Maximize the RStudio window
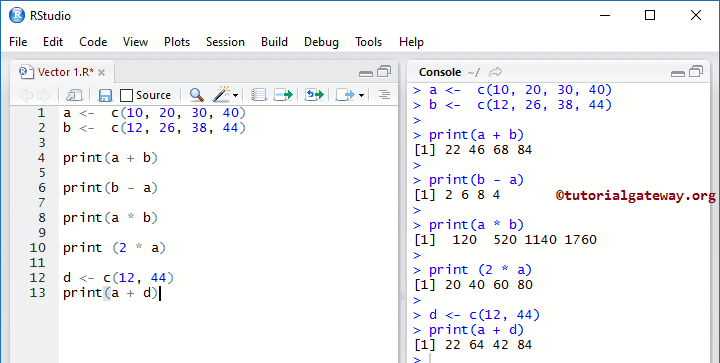The image size is (720, 363). coord(650,15)
